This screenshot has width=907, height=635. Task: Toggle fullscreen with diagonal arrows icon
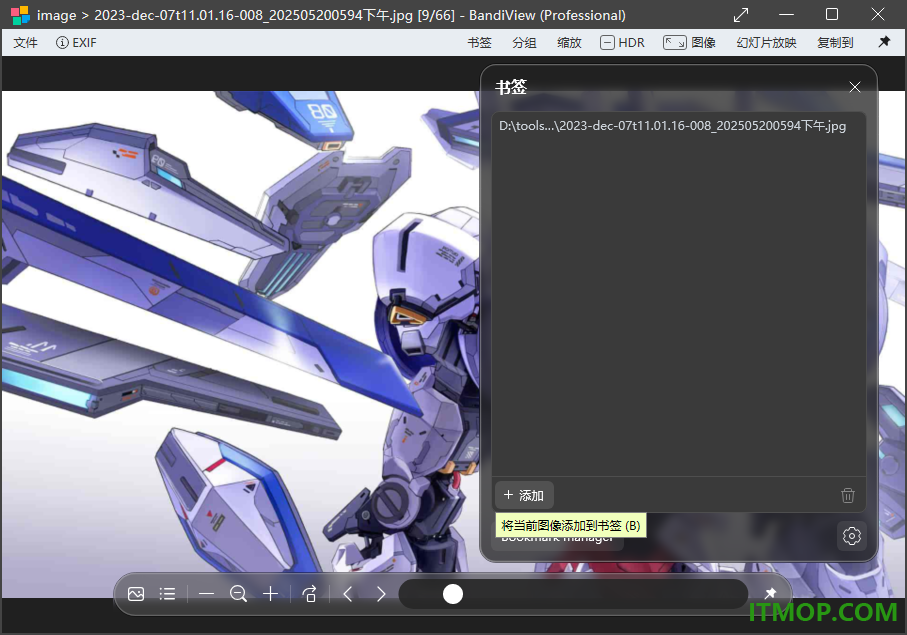pyautogui.click(x=741, y=15)
